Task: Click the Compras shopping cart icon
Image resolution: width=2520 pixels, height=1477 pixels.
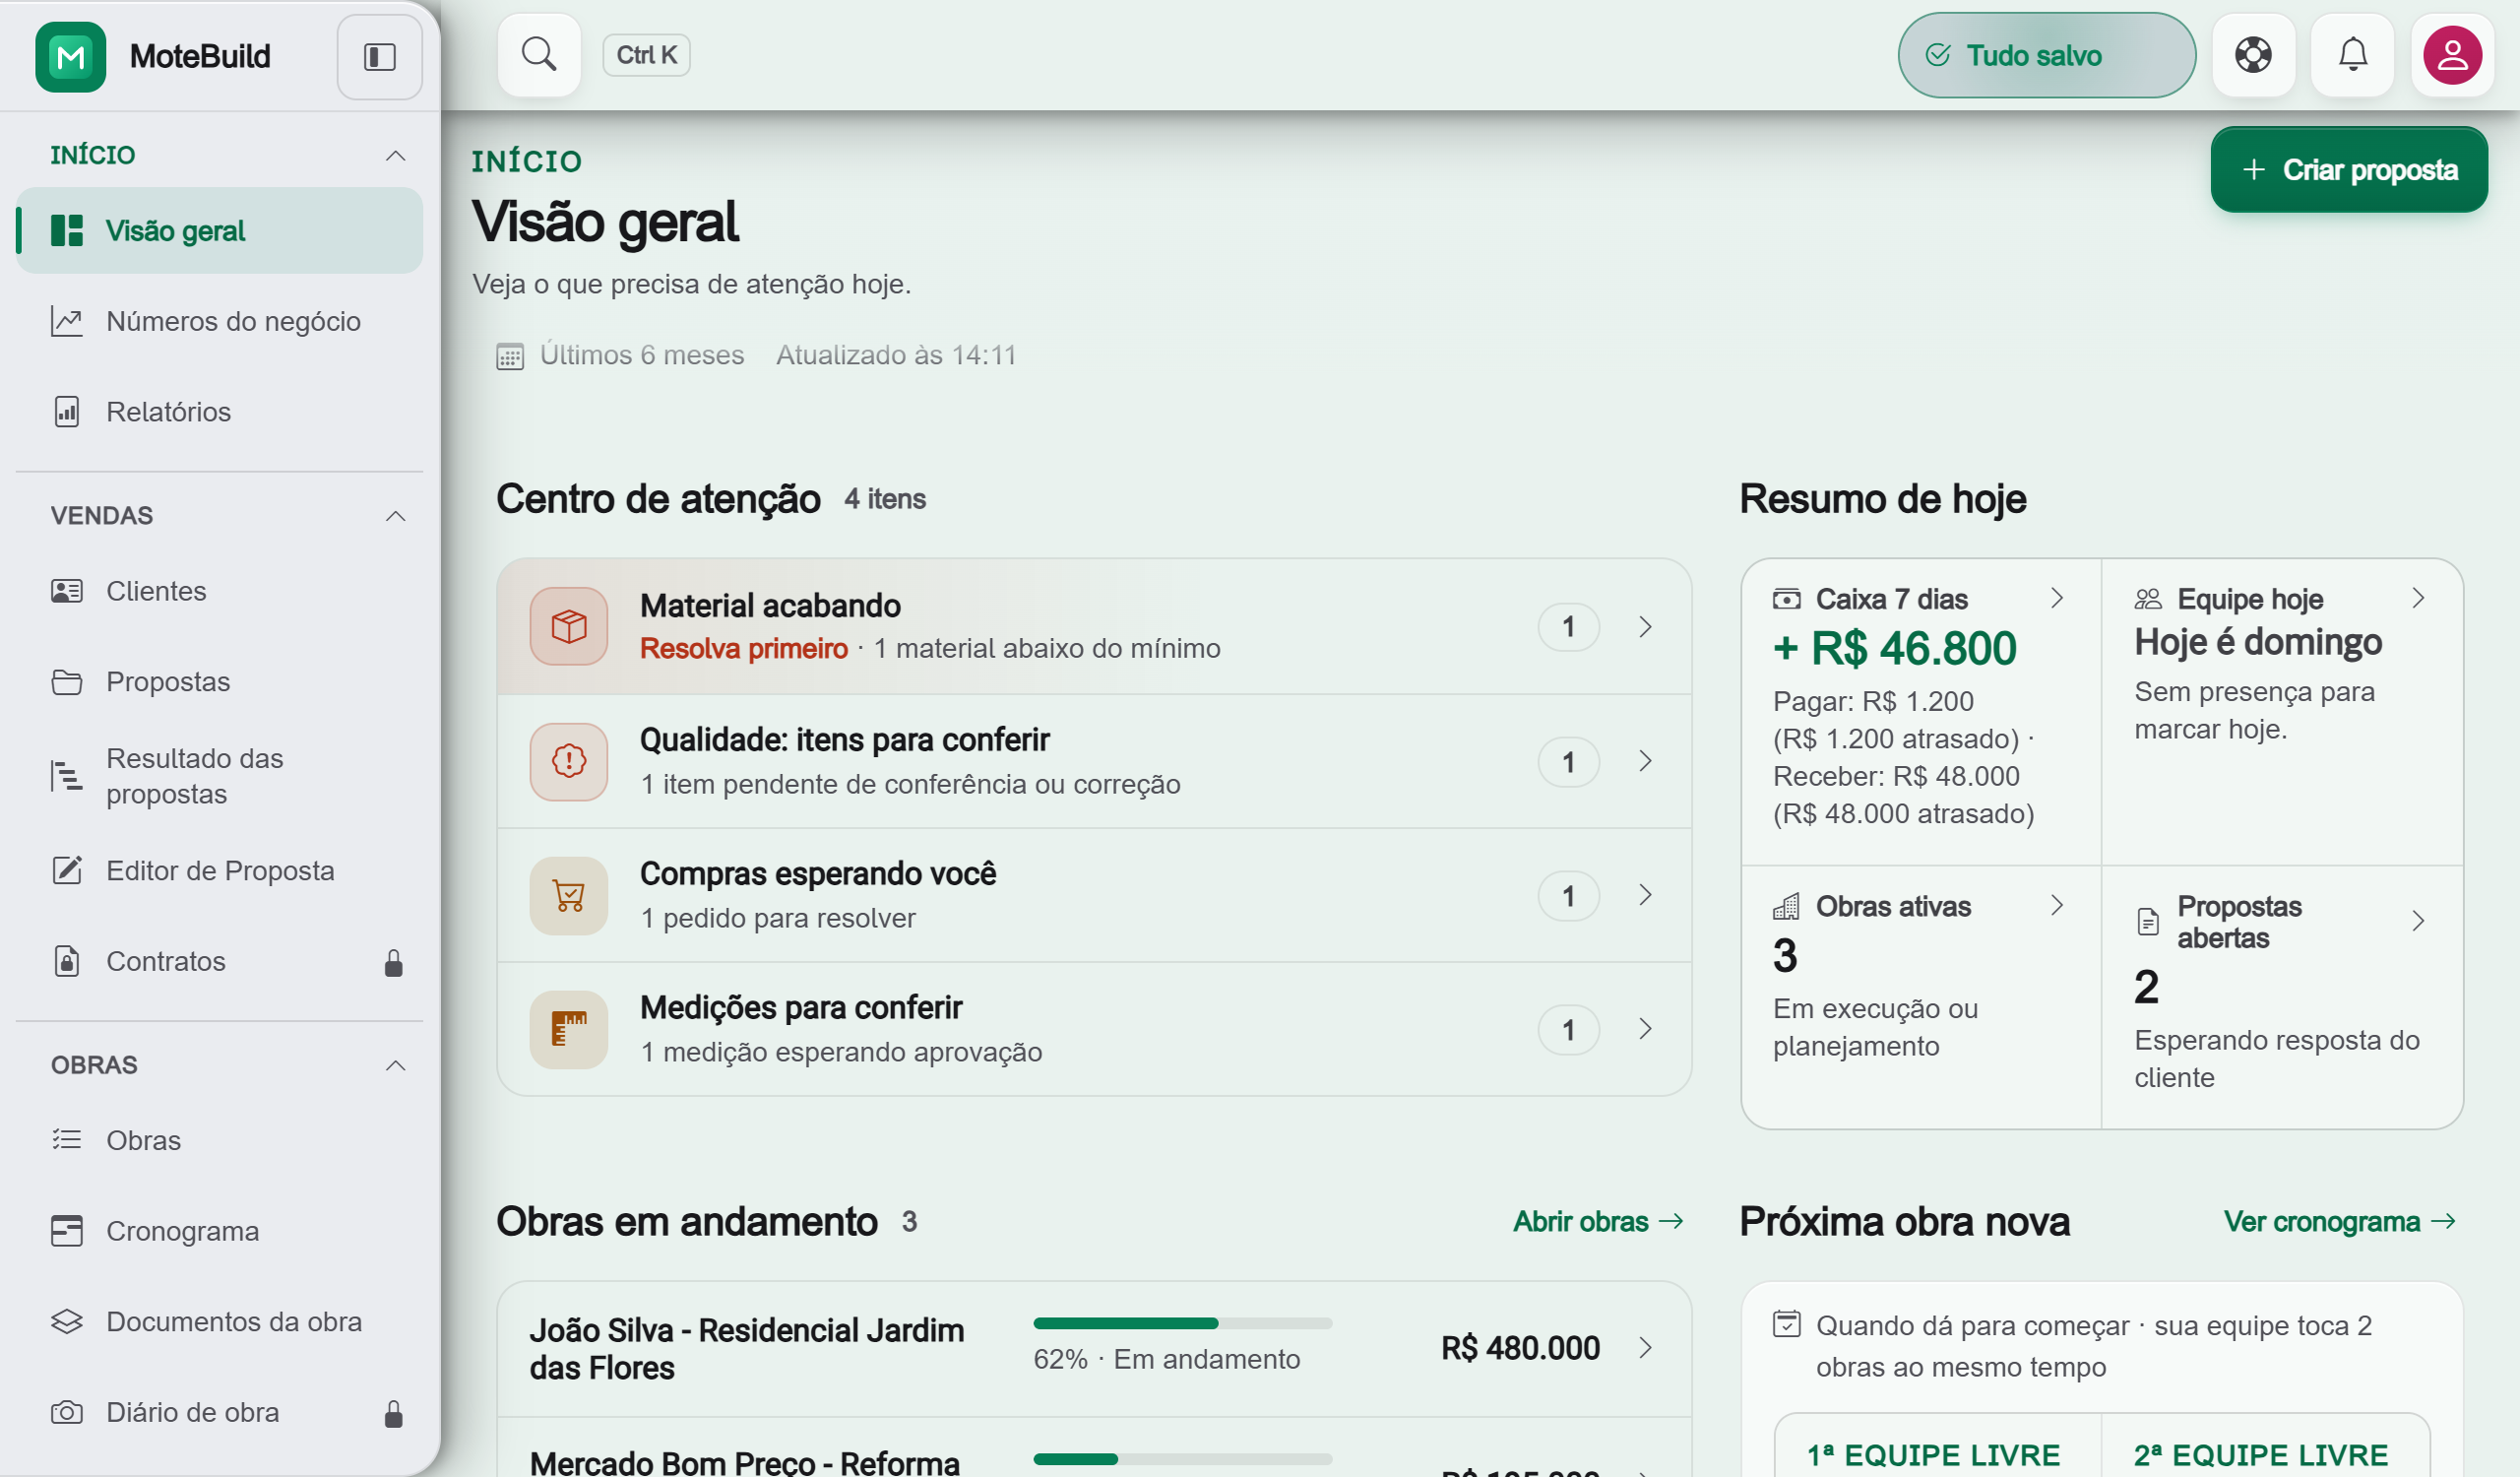Action: click(x=569, y=895)
